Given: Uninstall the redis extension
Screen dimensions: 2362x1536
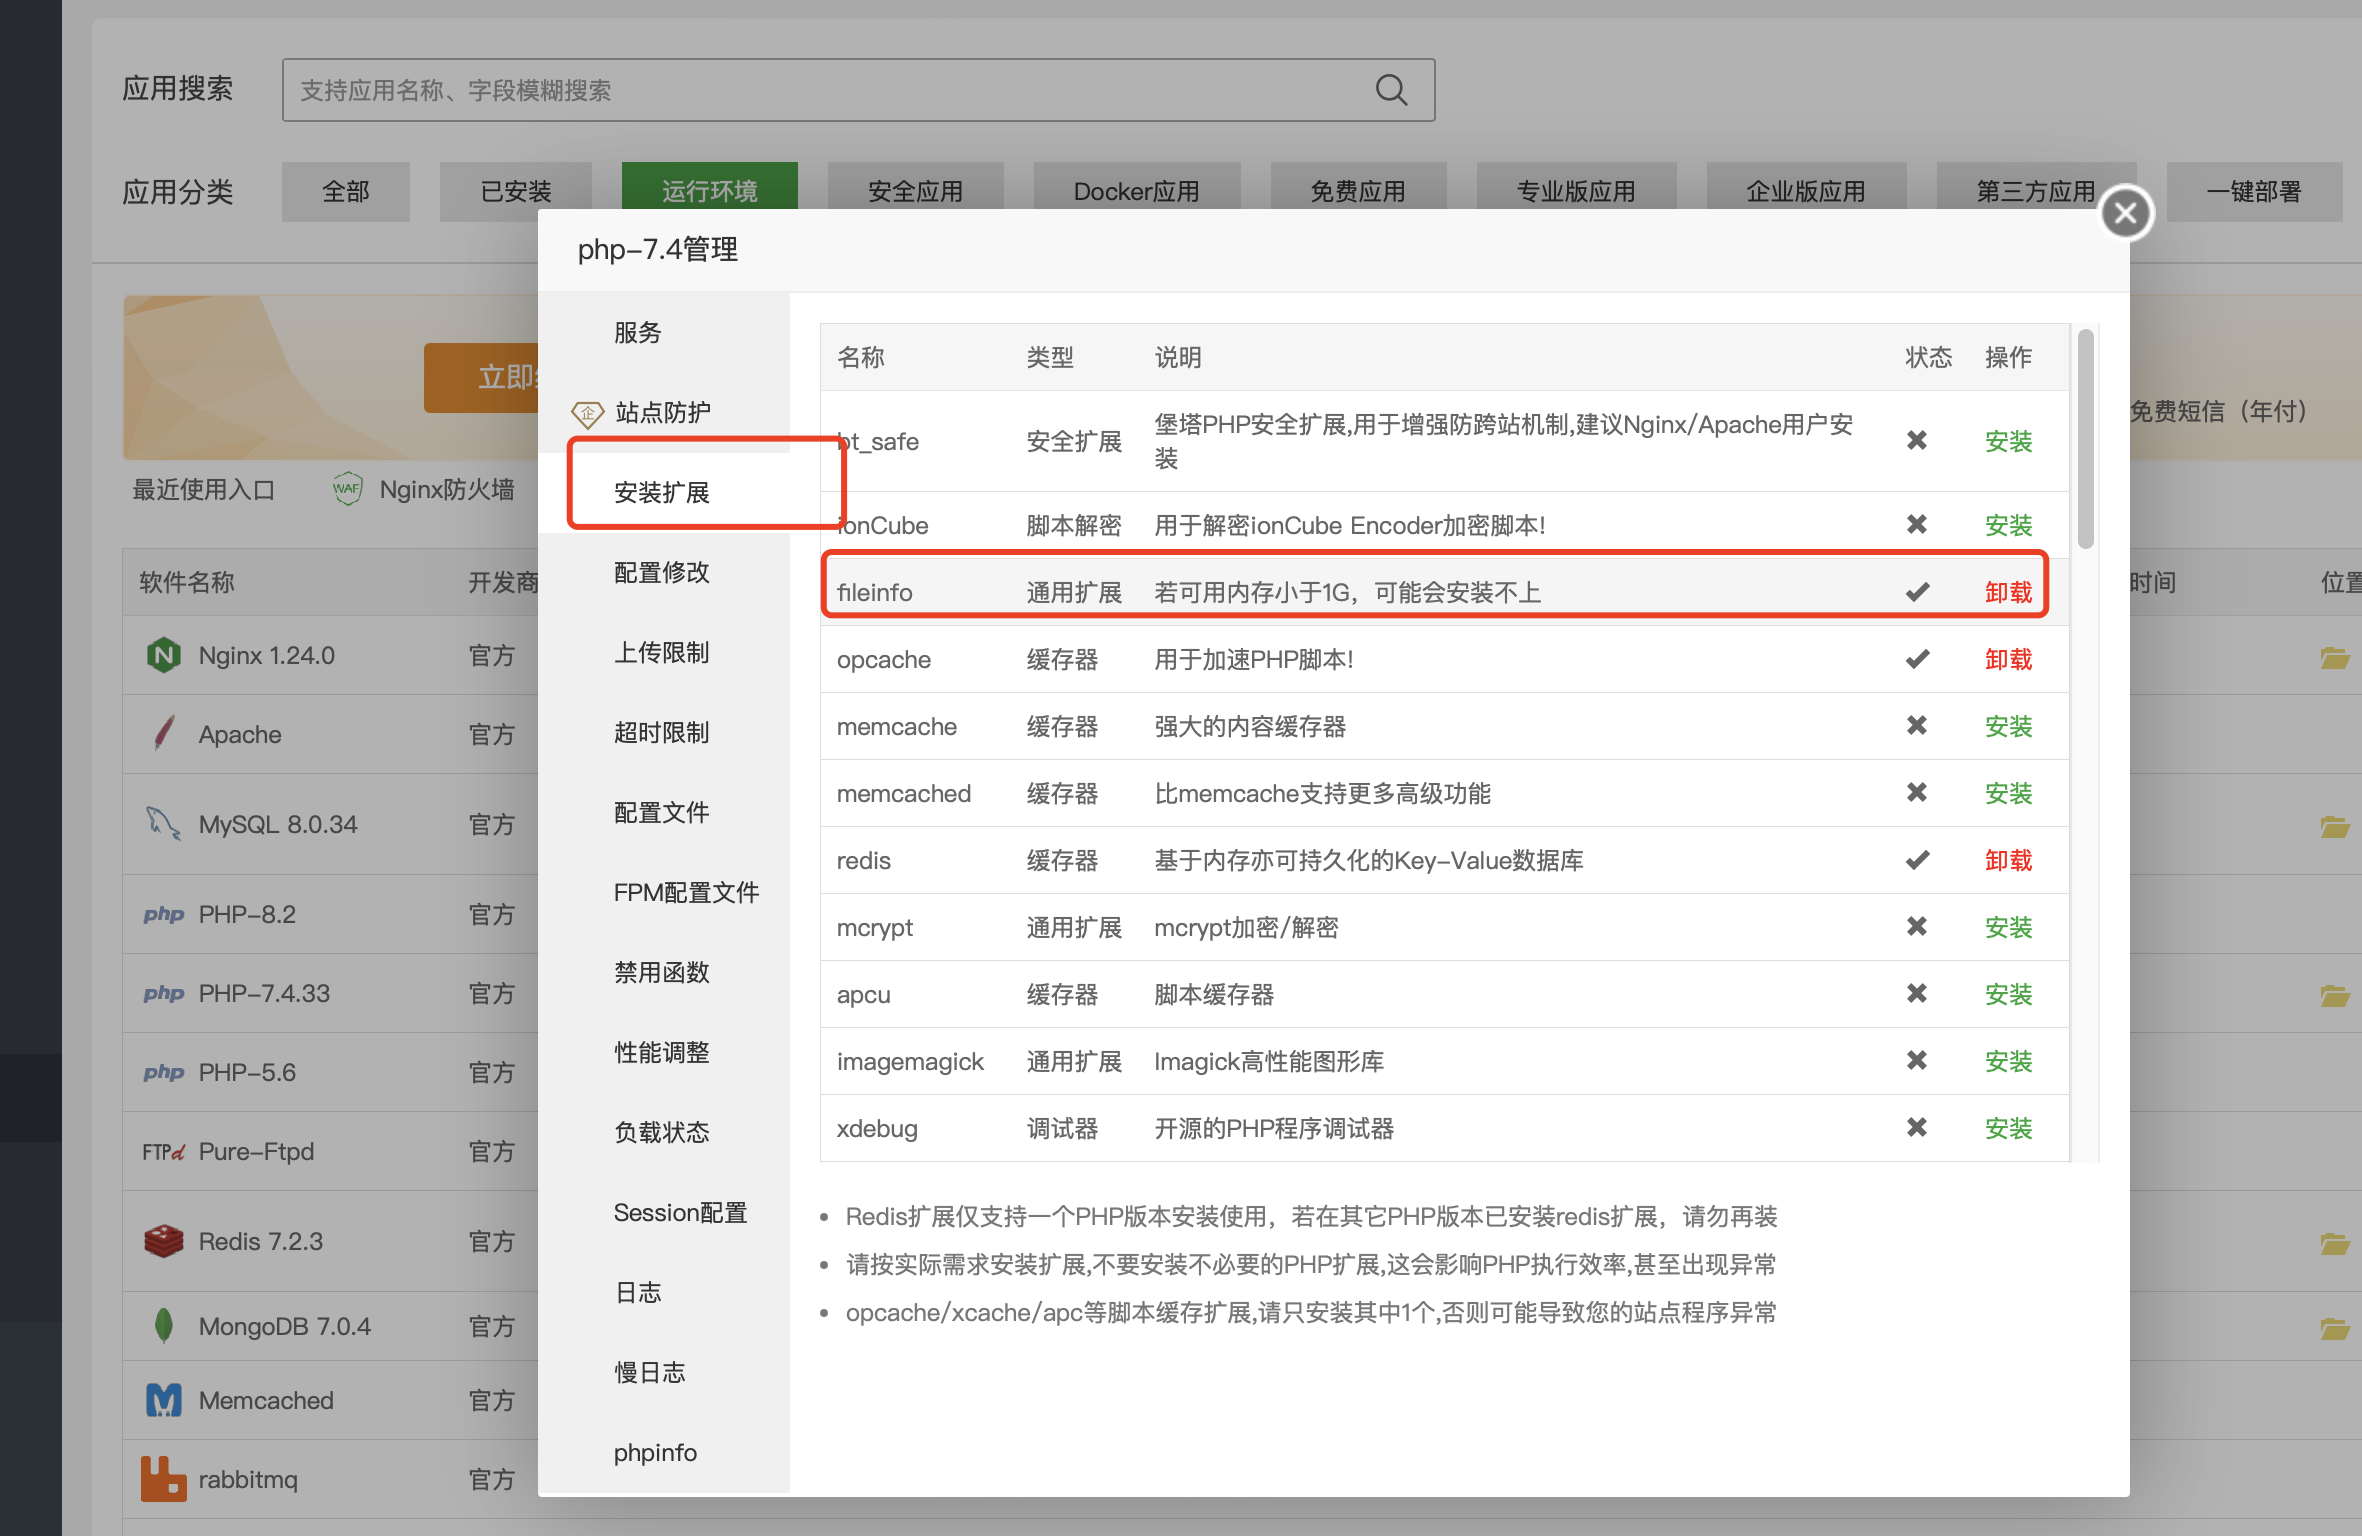Looking at the screenshot, I should click(2008, 860).
